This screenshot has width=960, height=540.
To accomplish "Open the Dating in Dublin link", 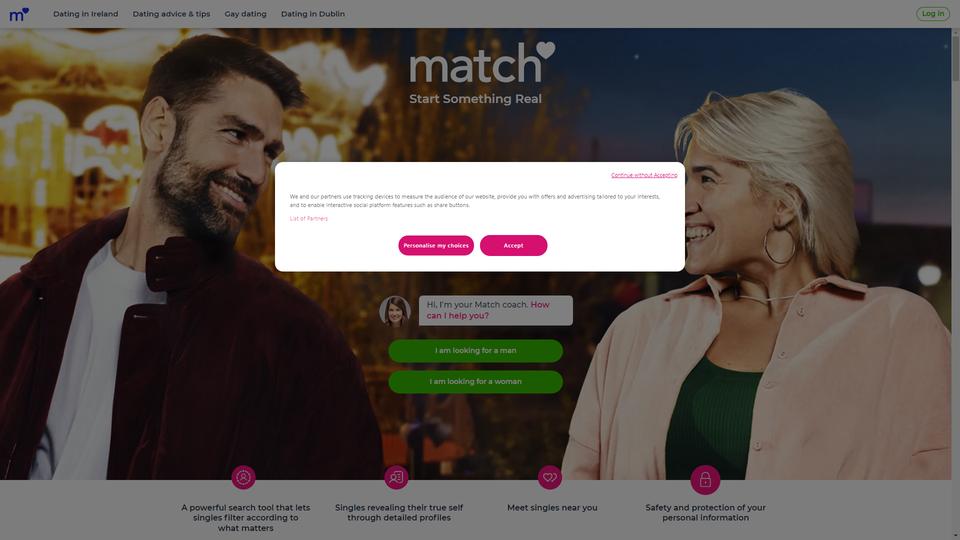I will 313,13.
